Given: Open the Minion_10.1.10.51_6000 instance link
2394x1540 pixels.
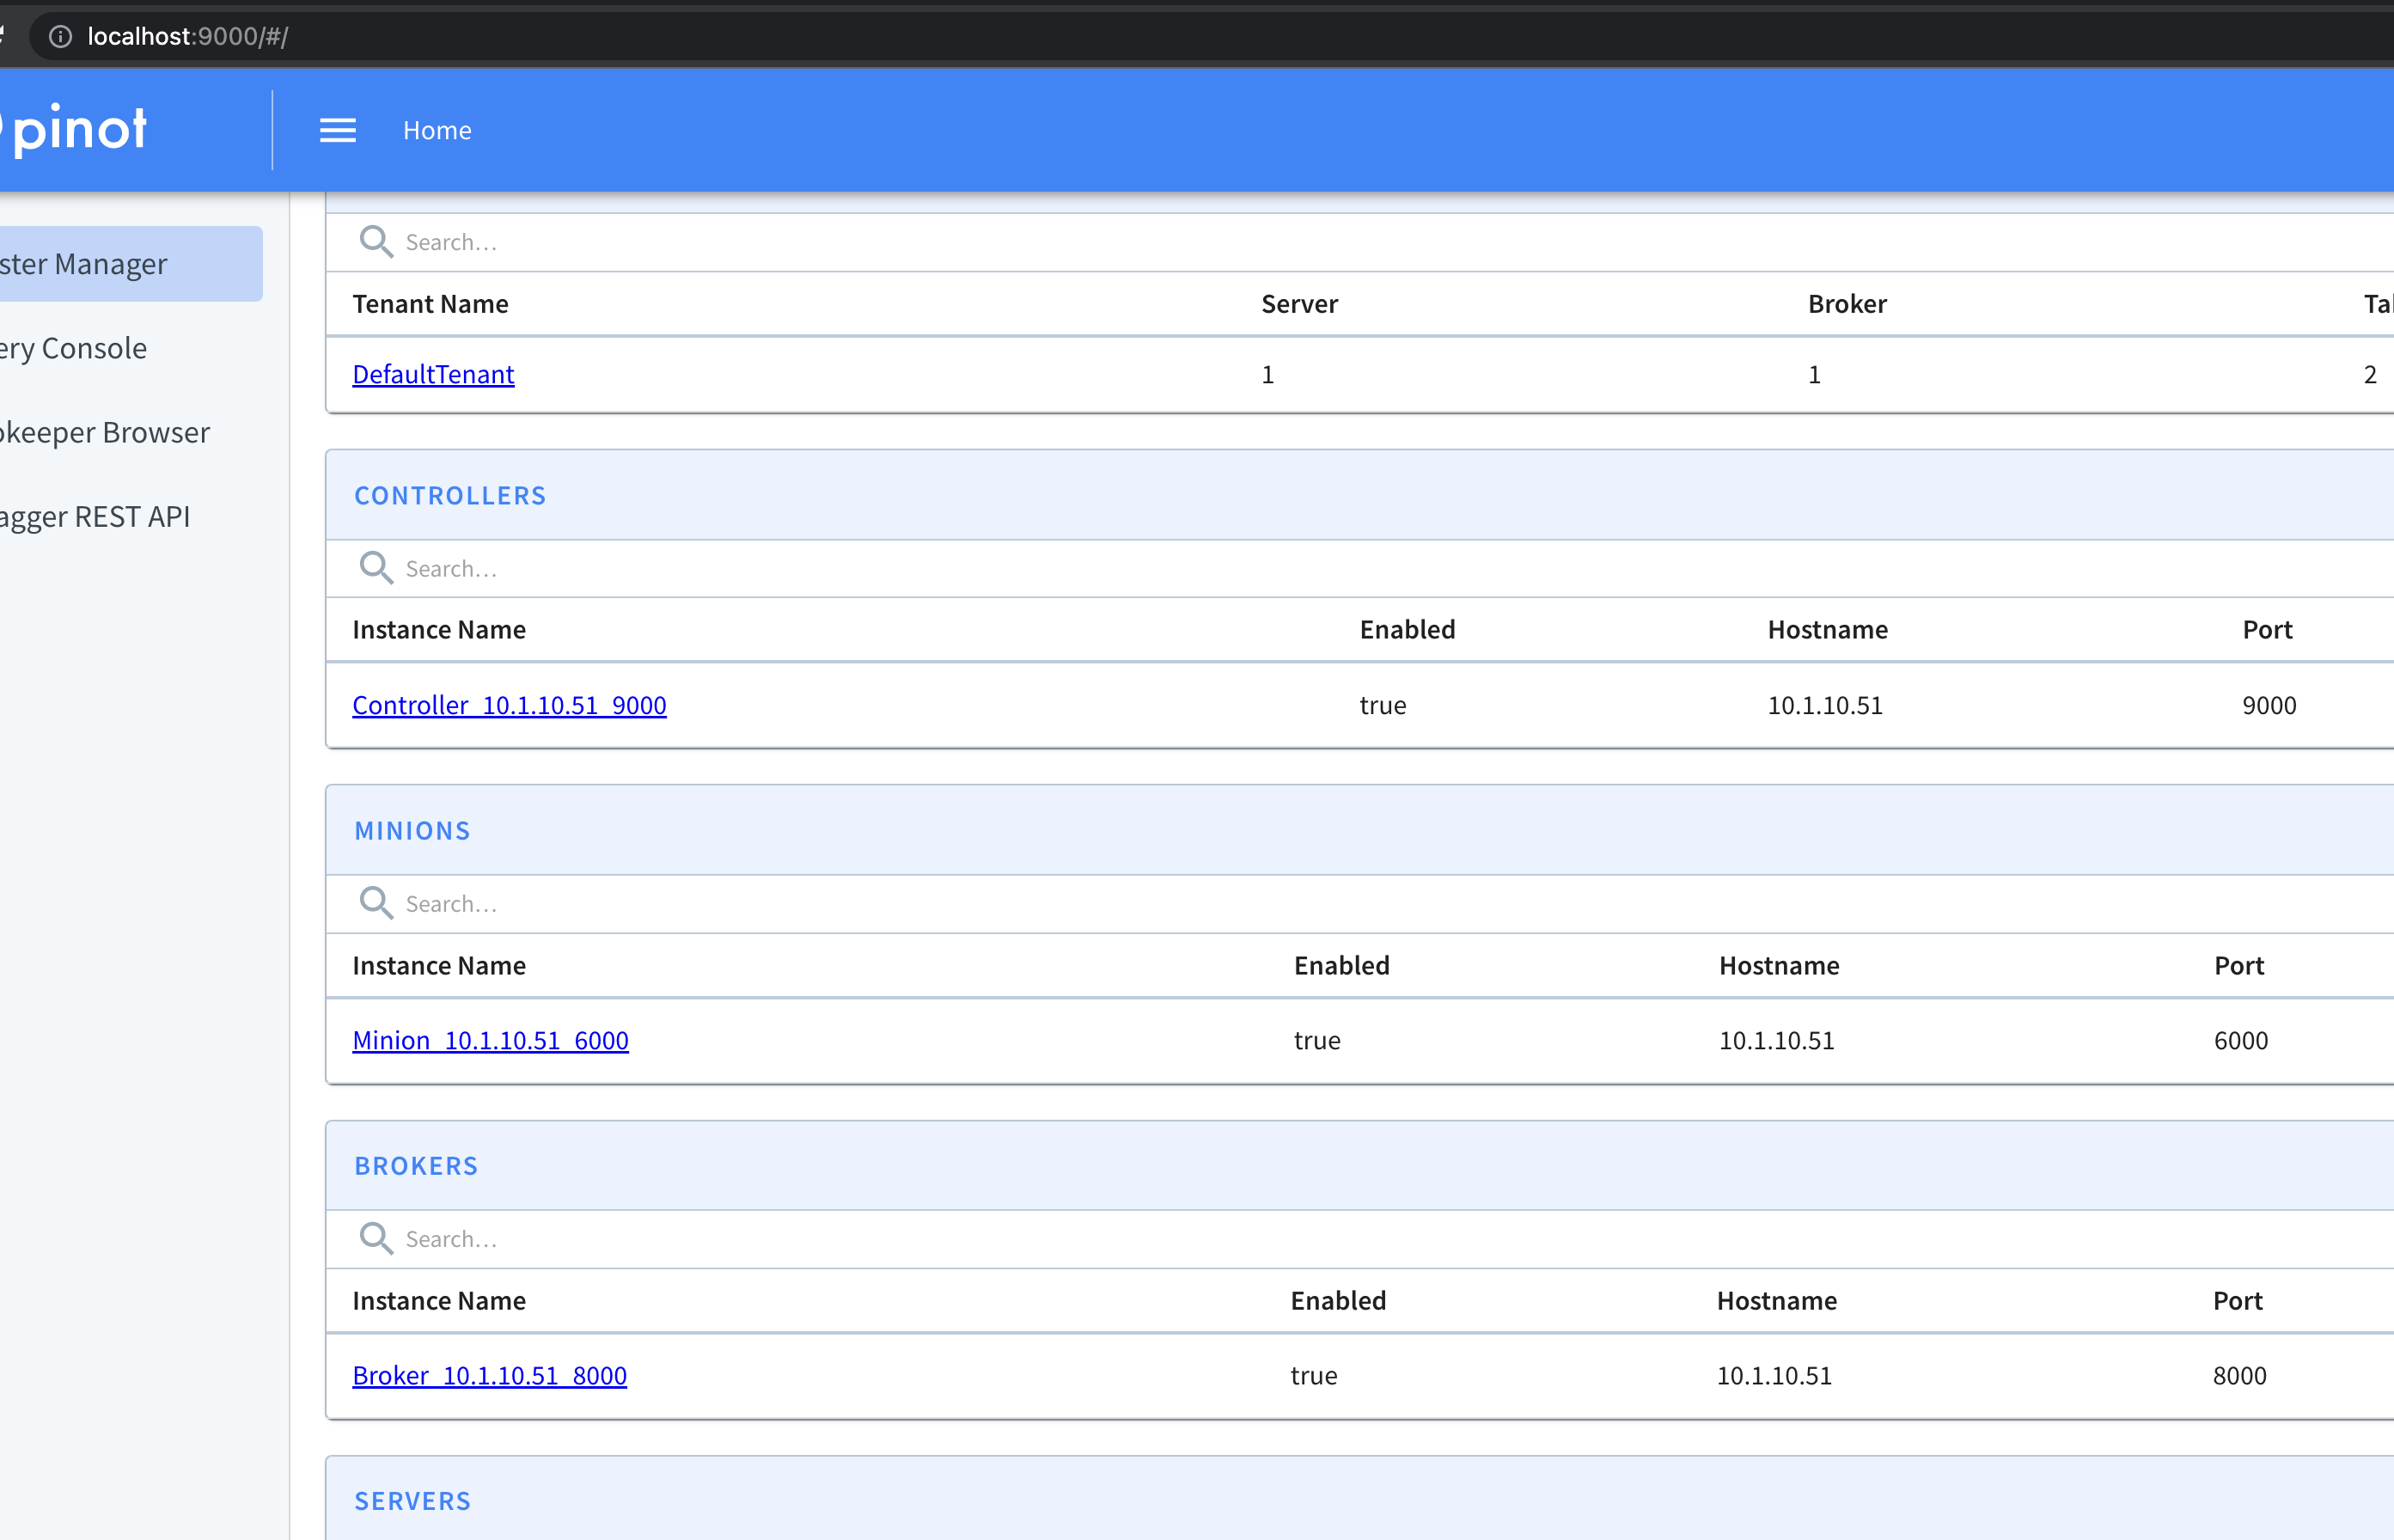Looking at the screenshot, I should point(490,1040).
